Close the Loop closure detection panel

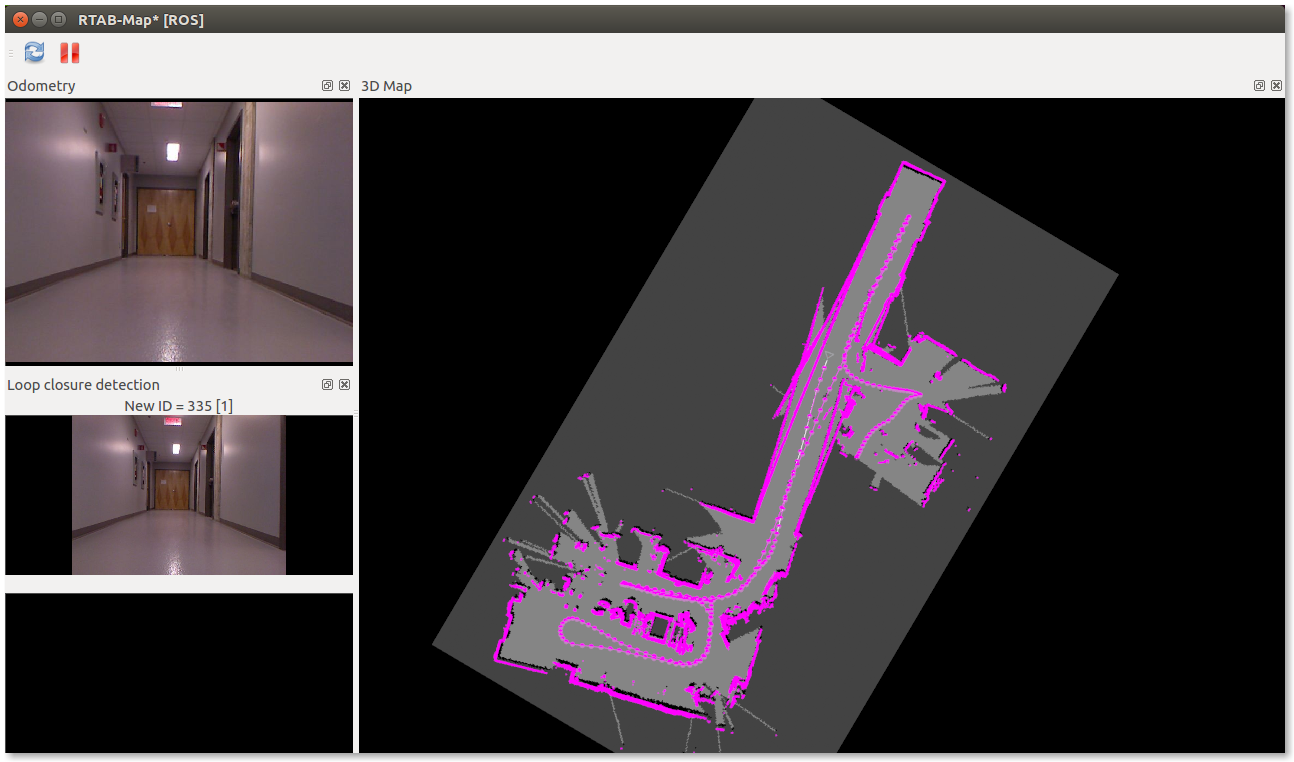344,385
